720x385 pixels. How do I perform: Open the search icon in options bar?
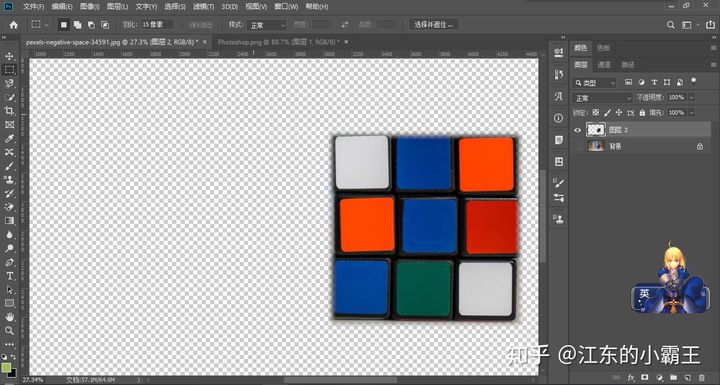pos(671,25)
